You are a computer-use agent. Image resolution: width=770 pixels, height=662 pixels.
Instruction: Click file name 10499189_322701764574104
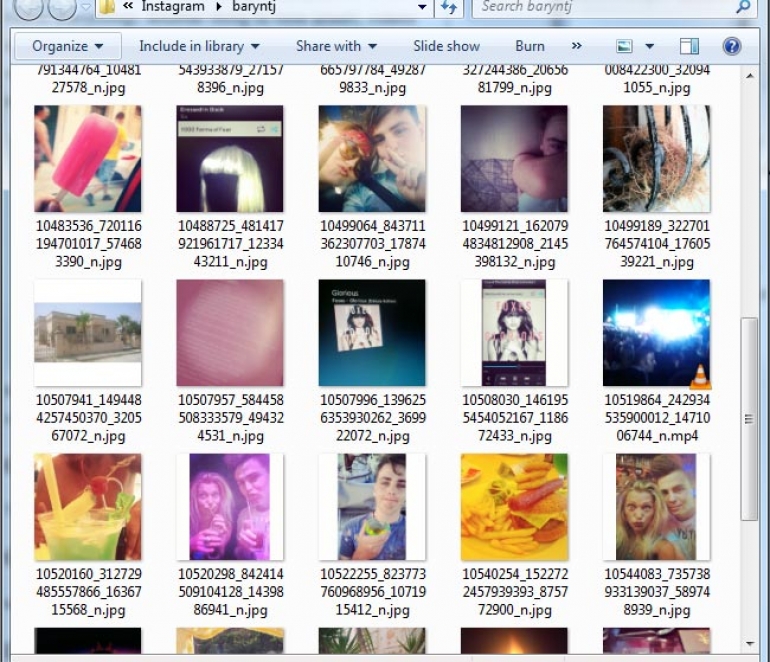657,244
